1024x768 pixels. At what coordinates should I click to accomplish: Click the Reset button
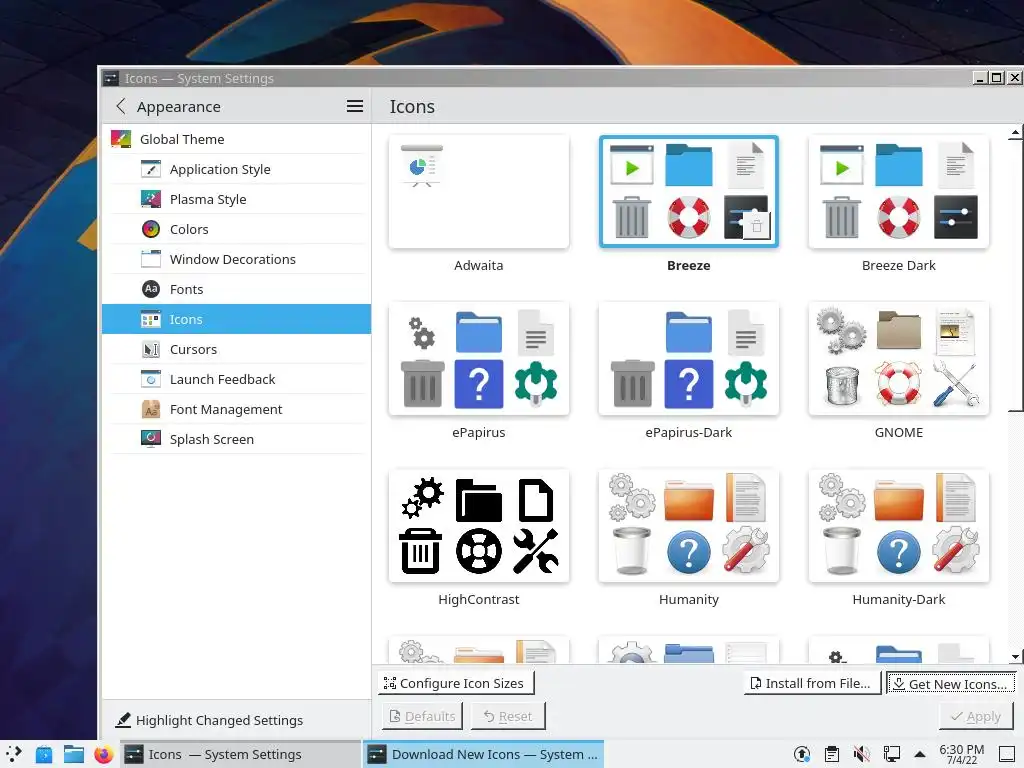click(x=508, y=716)
